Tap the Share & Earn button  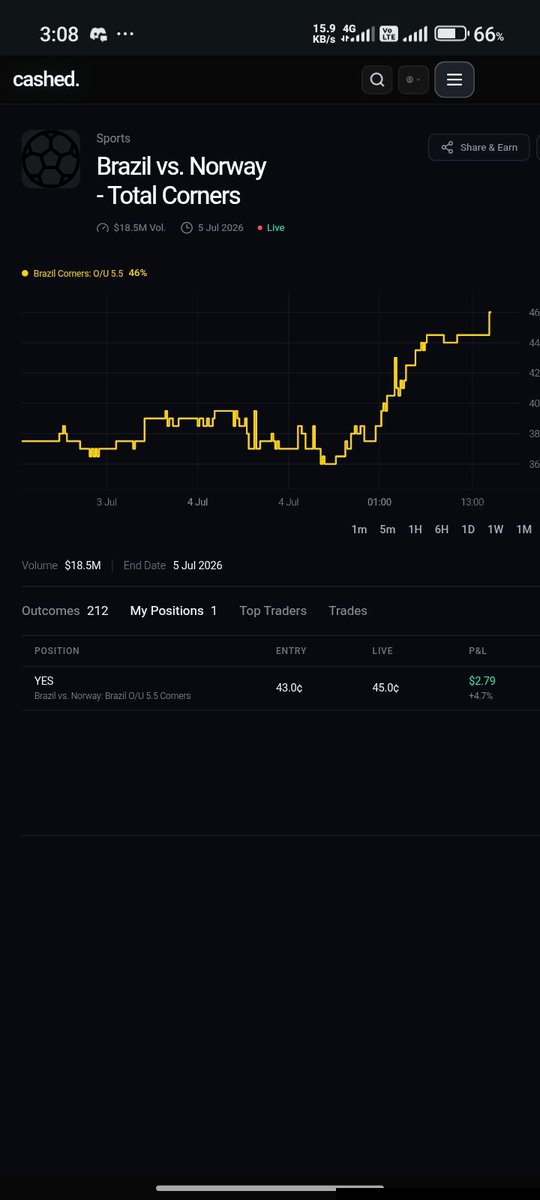tap(479, 147)
